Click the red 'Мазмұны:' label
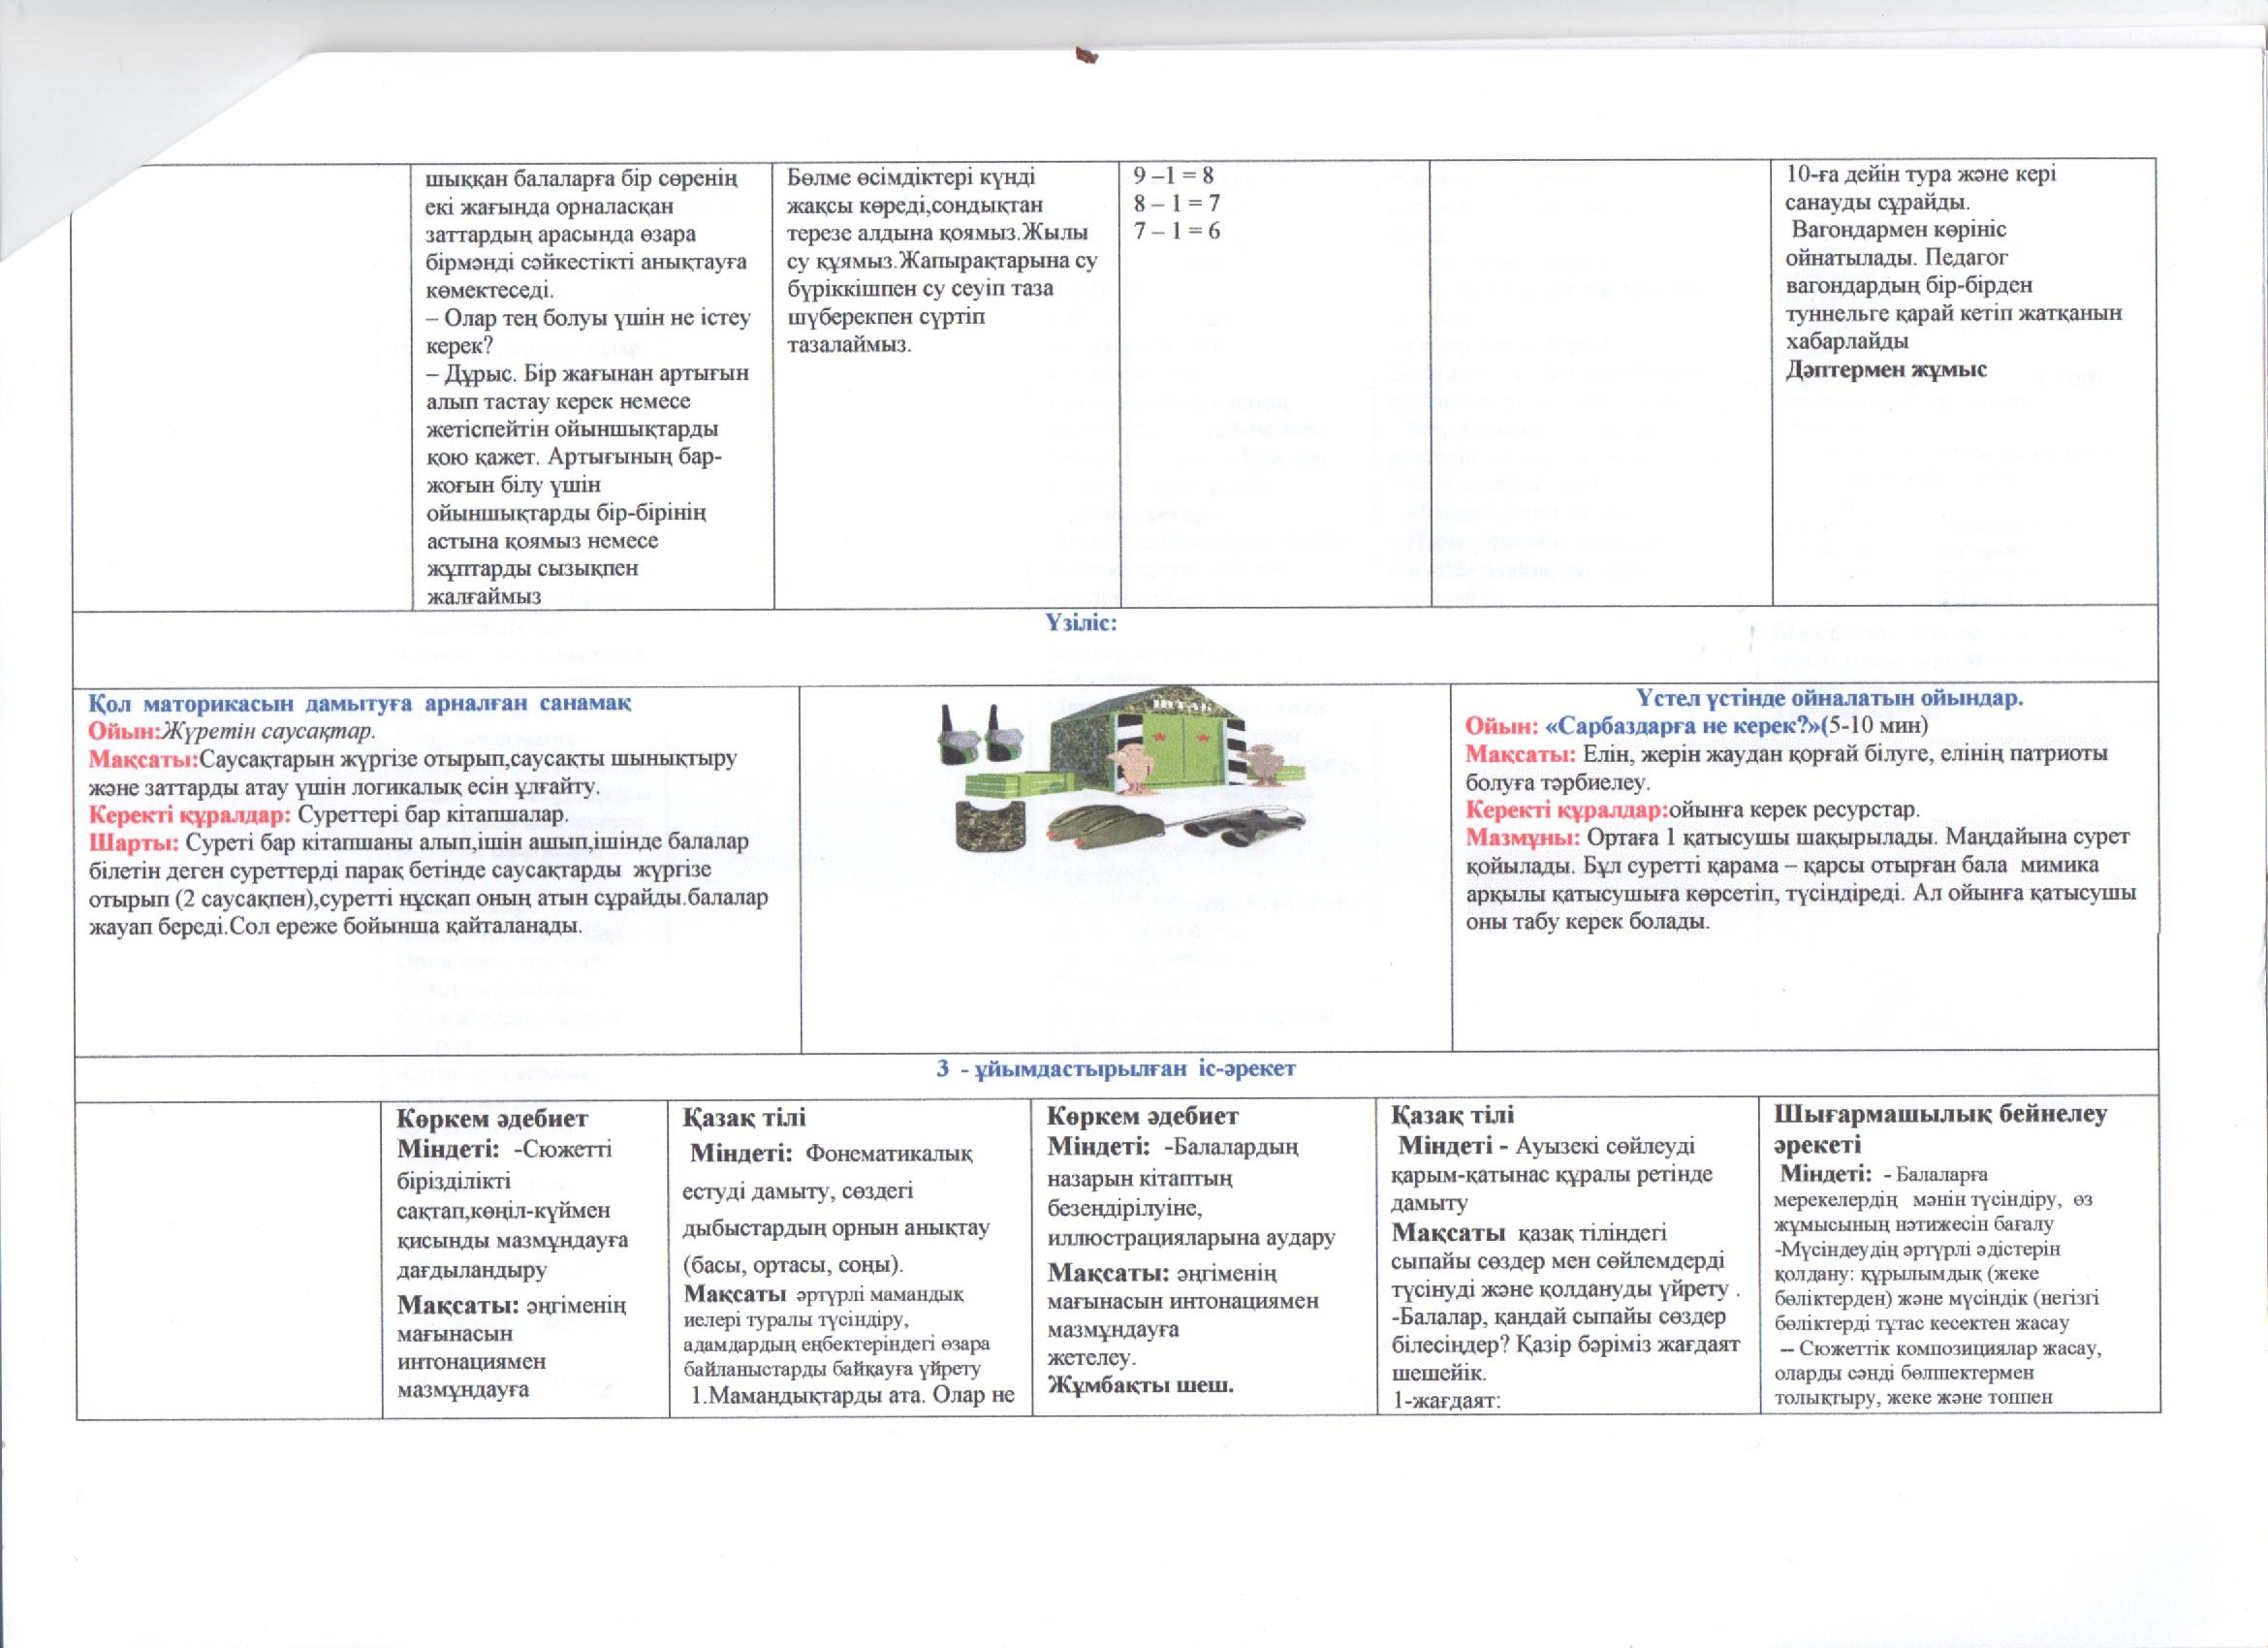Screen dimensions: 2268x1648 (x=1522, y=837)
